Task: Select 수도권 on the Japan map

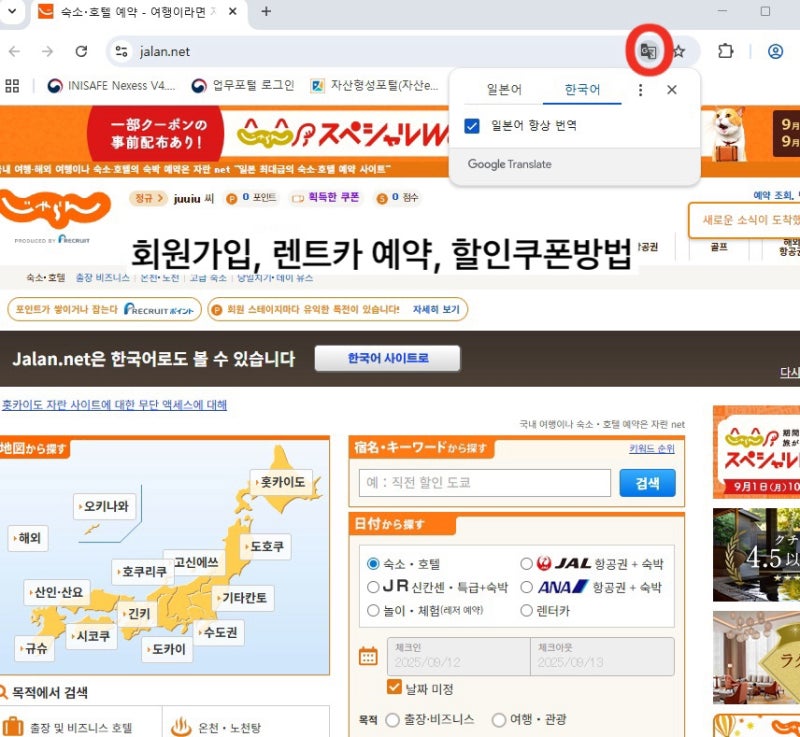Action: tap(218, 632)
